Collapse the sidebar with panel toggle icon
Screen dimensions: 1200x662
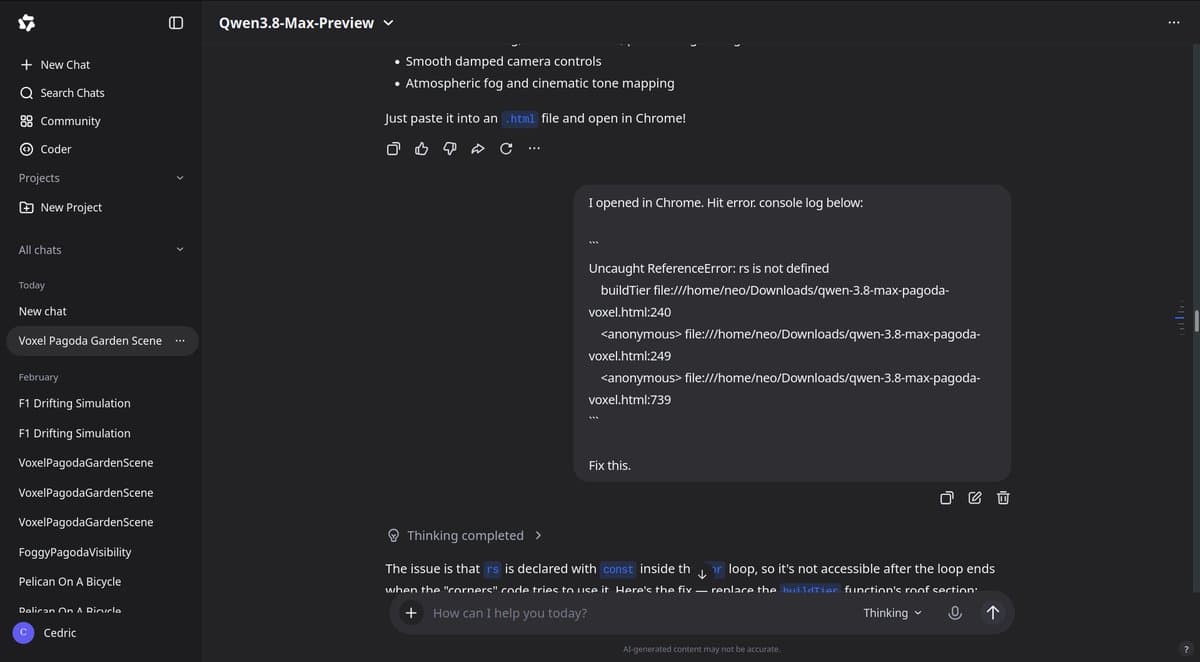point(176,22)
